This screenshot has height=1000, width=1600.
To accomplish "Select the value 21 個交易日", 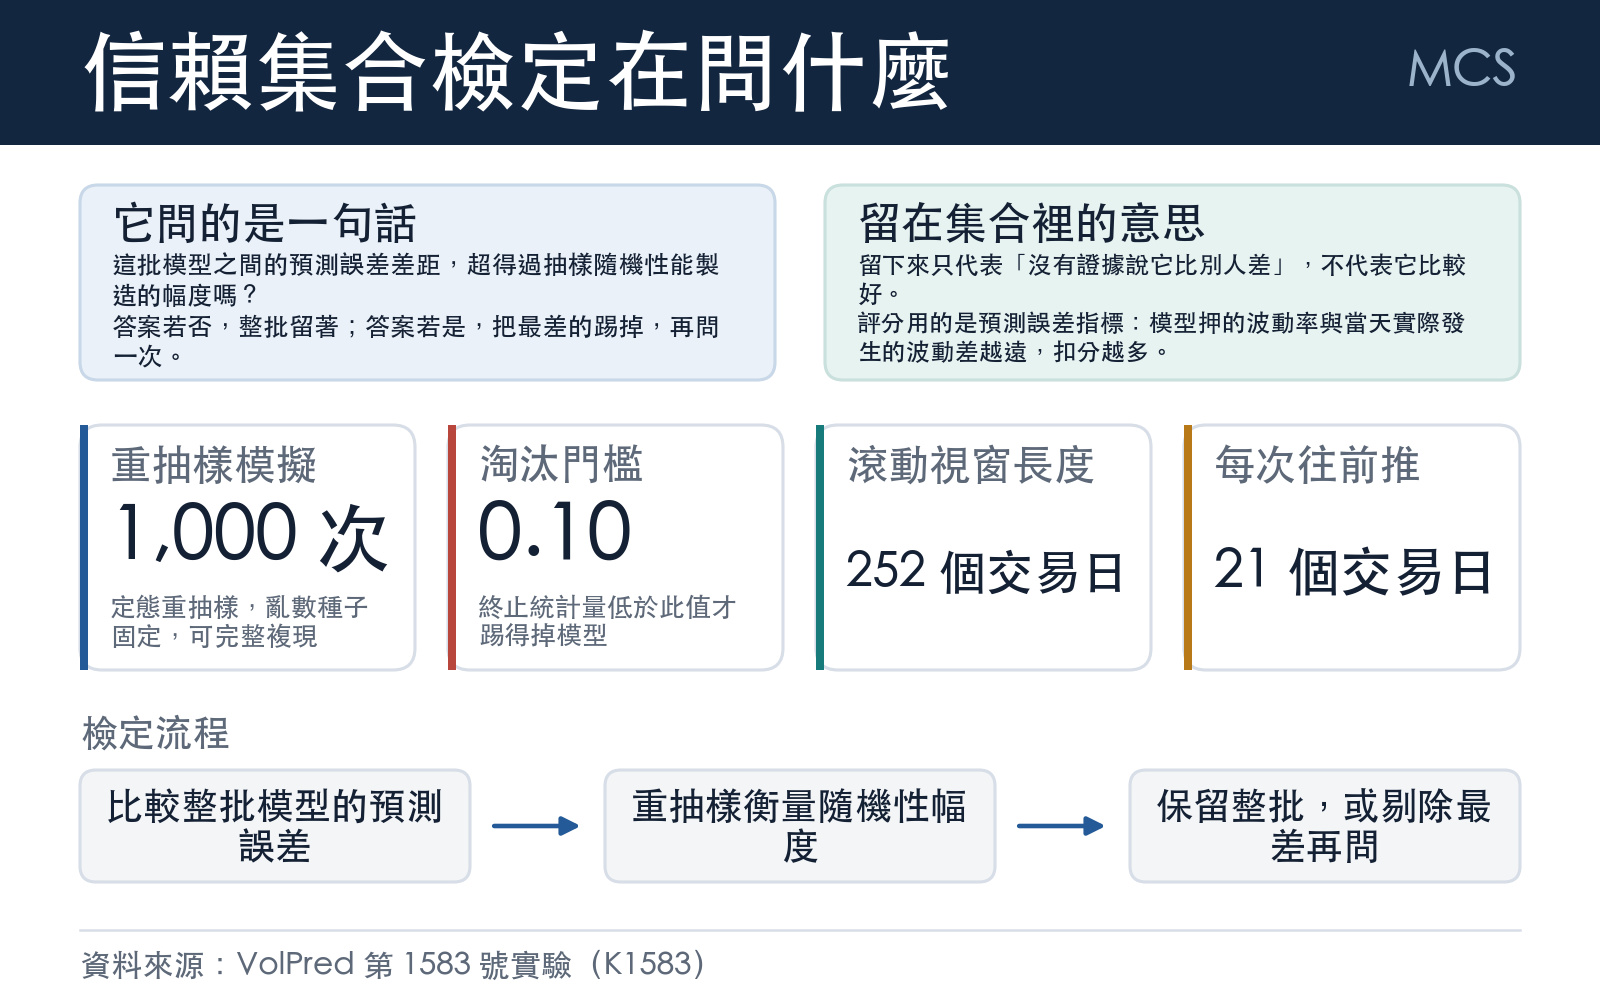I will [x=1353, y=571].
